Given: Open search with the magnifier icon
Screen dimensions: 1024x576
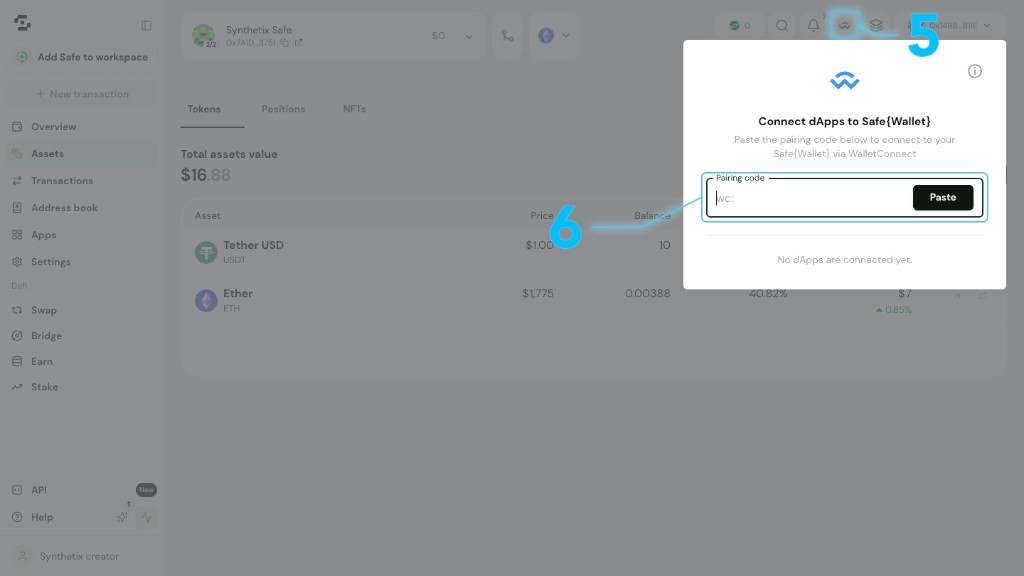Looking at the screenshot, I should 782,25.
